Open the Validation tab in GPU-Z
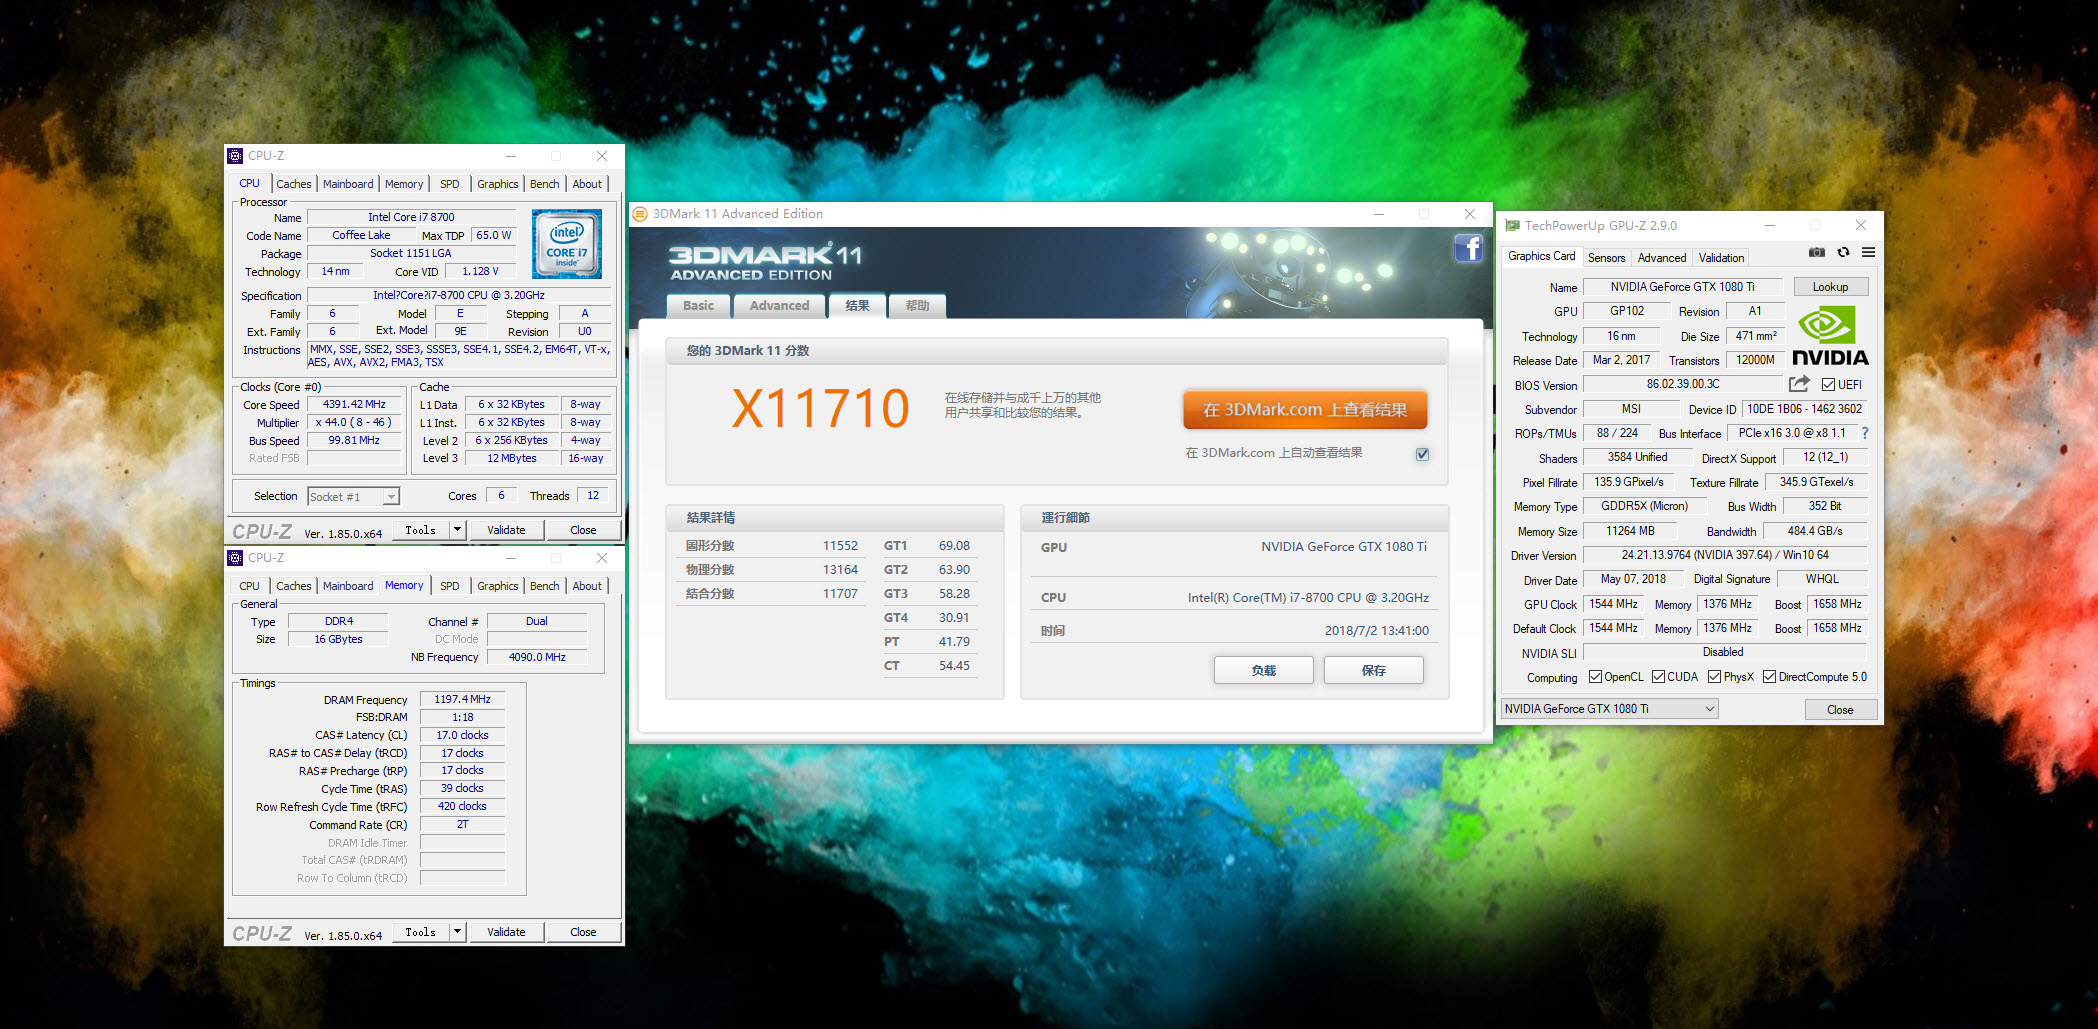 click(x=1722, y=258)
